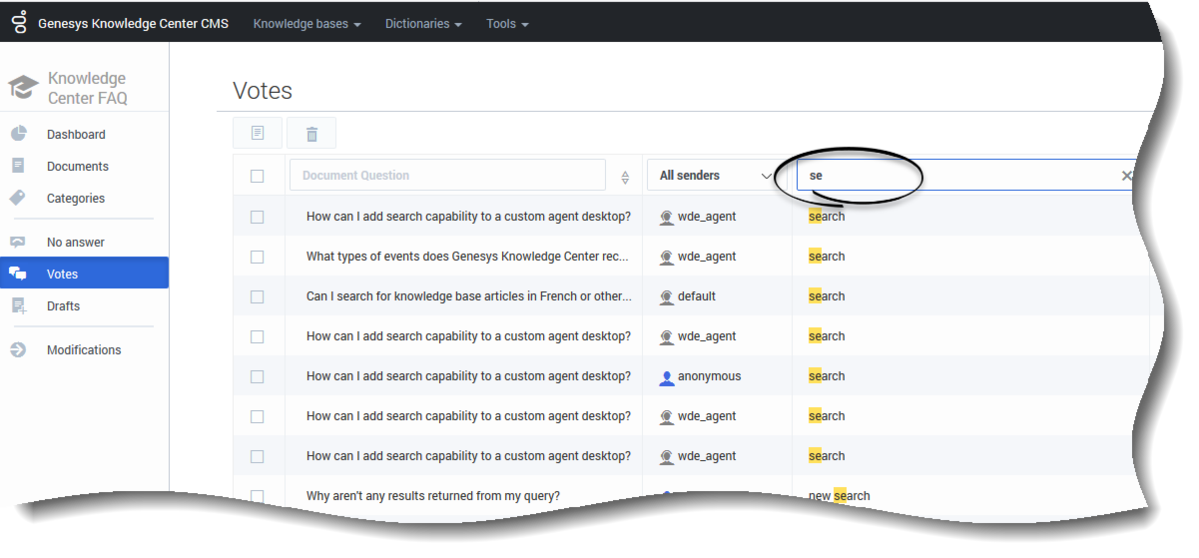Viewport: 1199px width, 558px height.
Task: Click the 'default' sender name
Action: tap(697, 297)
